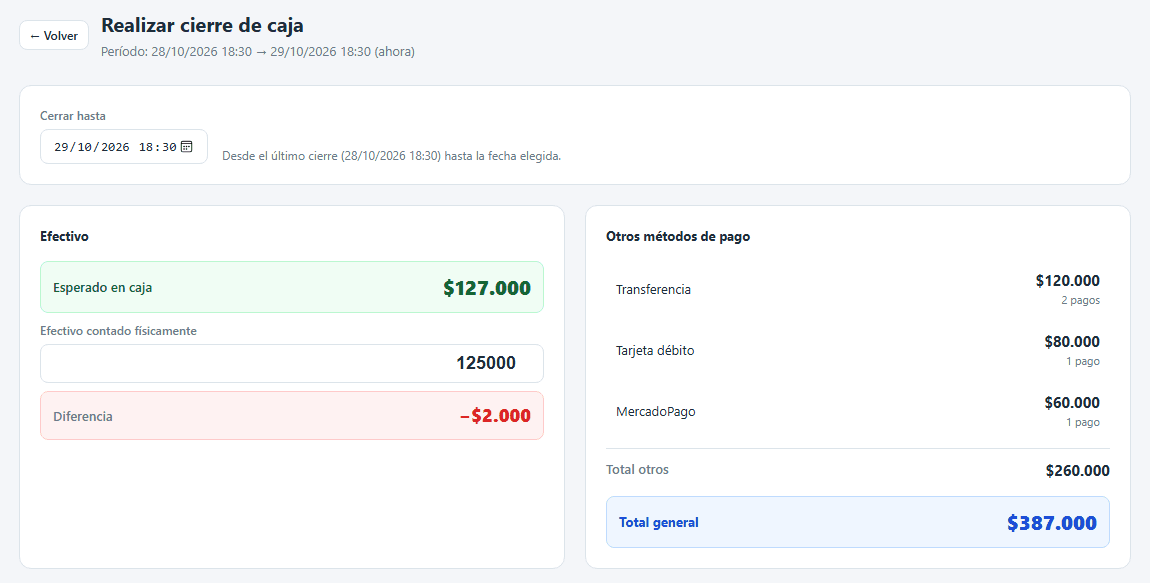Select the Diferencia value −$2.000

(495, 416)
